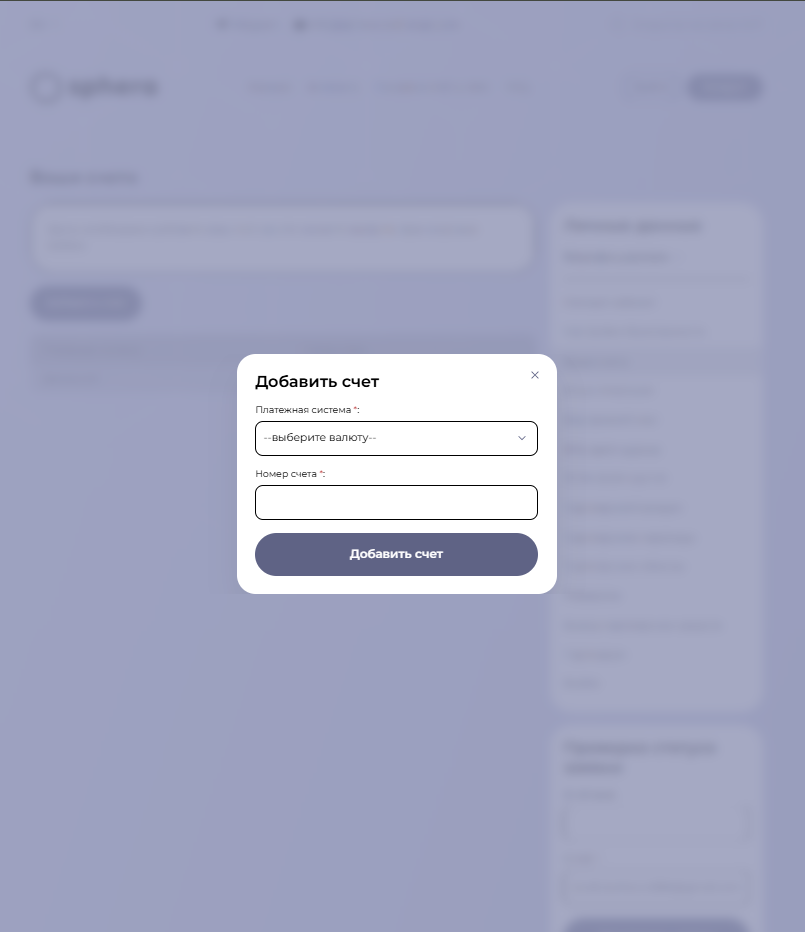Click the blurred page heading behind dialog
Viewport: 805px width, 932px height.
coord(84,177)
